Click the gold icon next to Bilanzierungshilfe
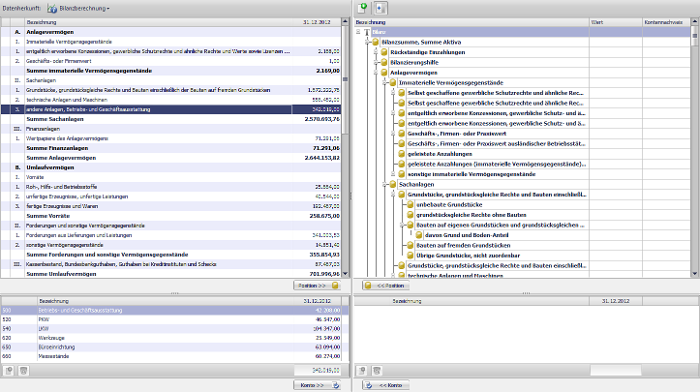This screenshot has width=700, height=392. [384, 63]
